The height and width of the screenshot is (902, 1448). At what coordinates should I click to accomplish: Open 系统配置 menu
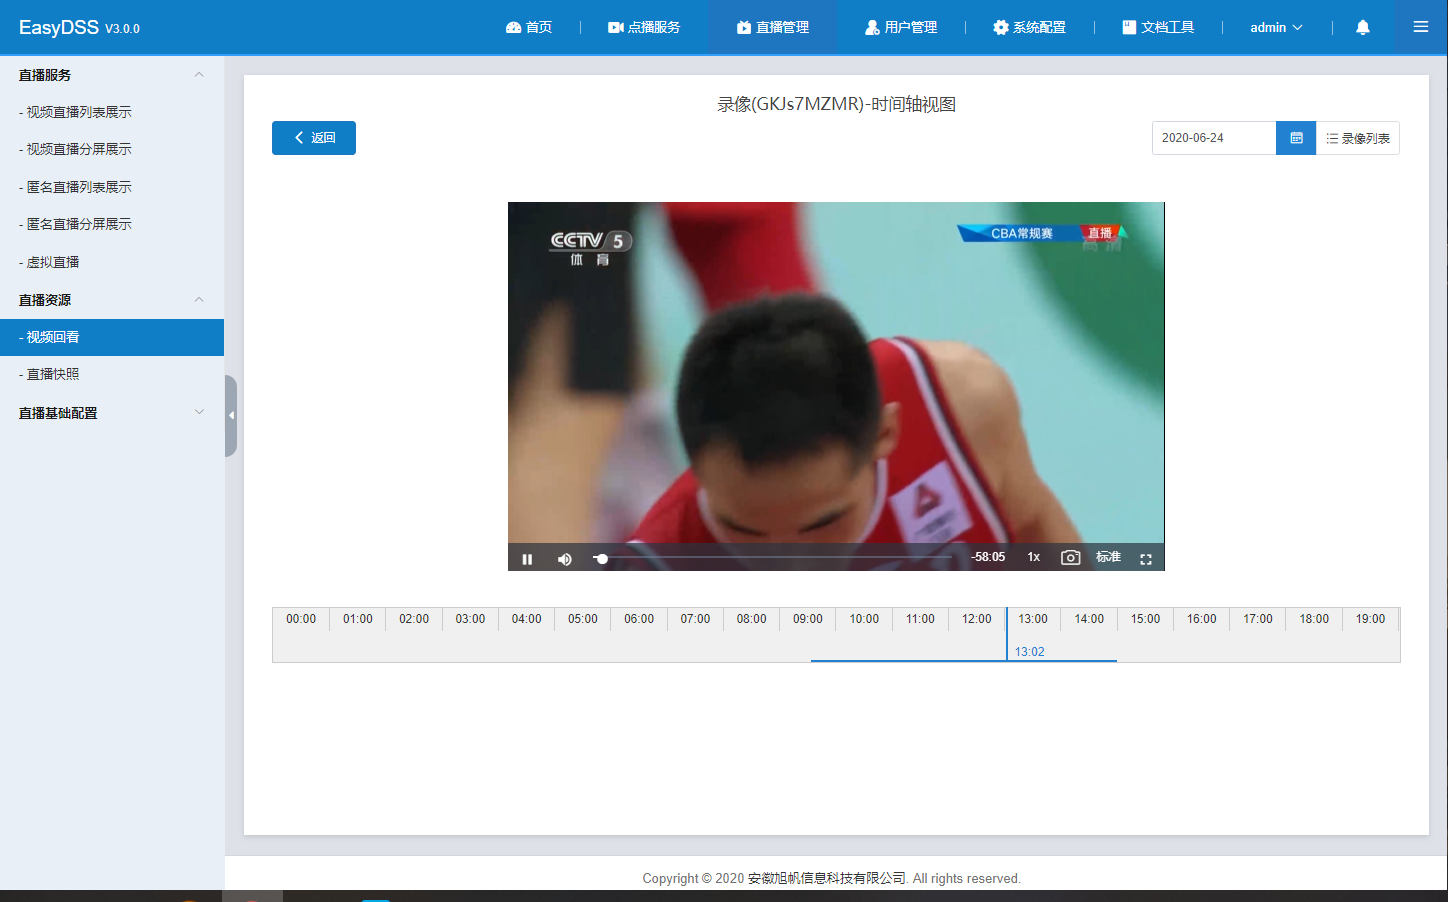tap(1029, 27)
